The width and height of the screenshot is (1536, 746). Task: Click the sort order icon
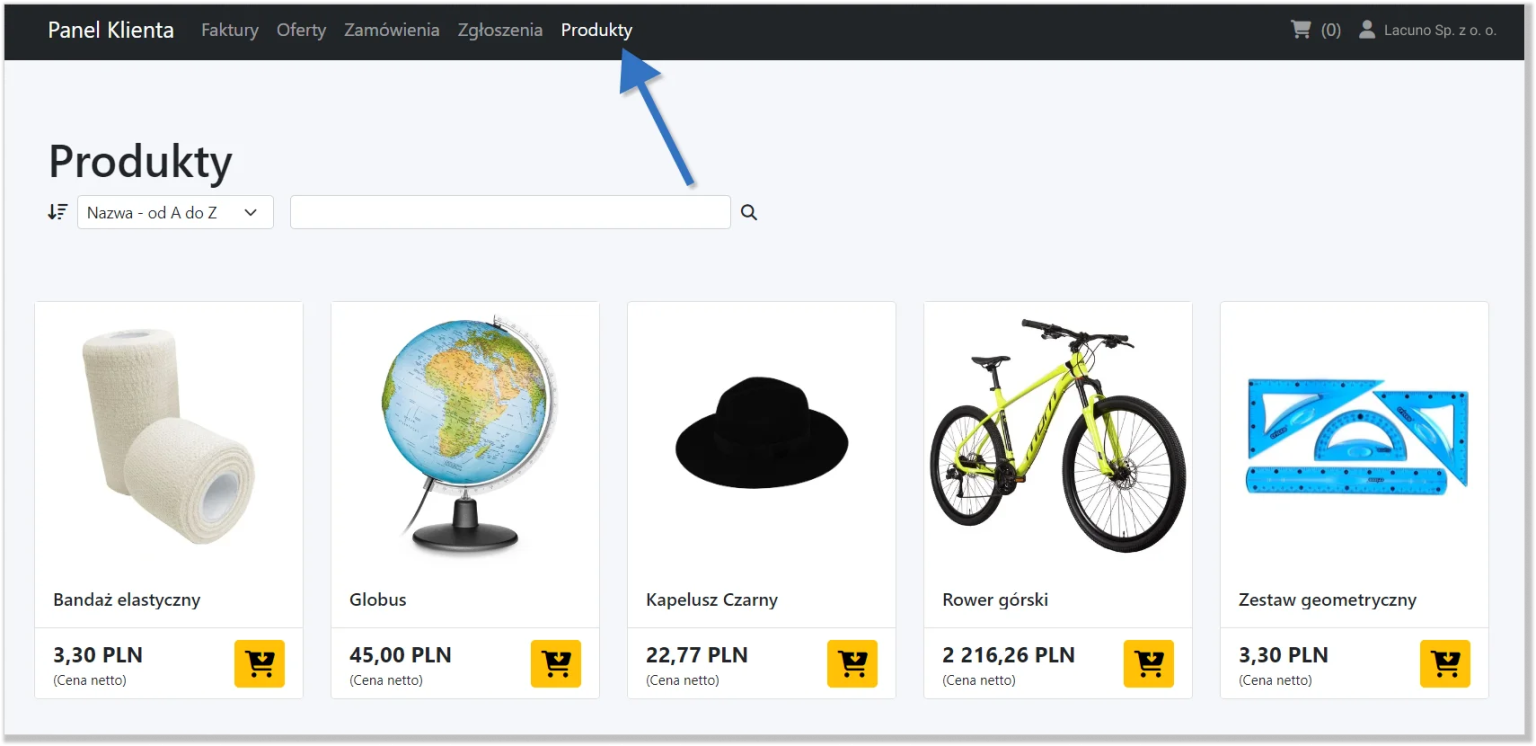pyautogui.click(x=58, y=212)
